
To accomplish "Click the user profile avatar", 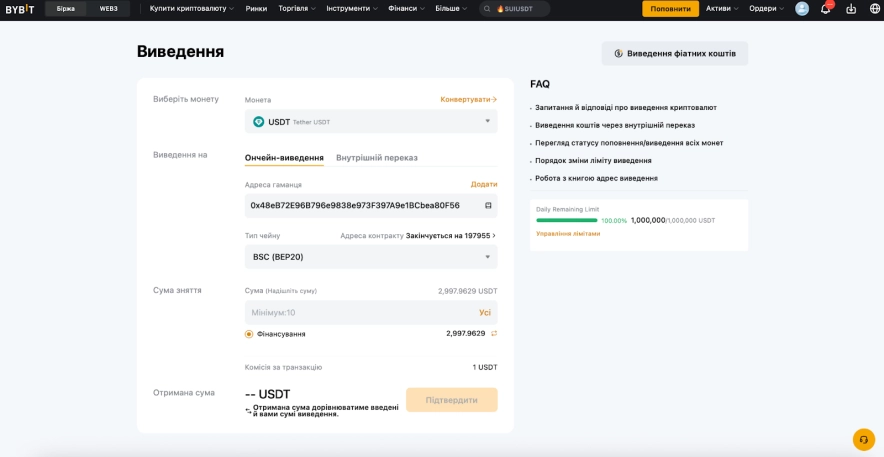I will click(x=802, y=9).
